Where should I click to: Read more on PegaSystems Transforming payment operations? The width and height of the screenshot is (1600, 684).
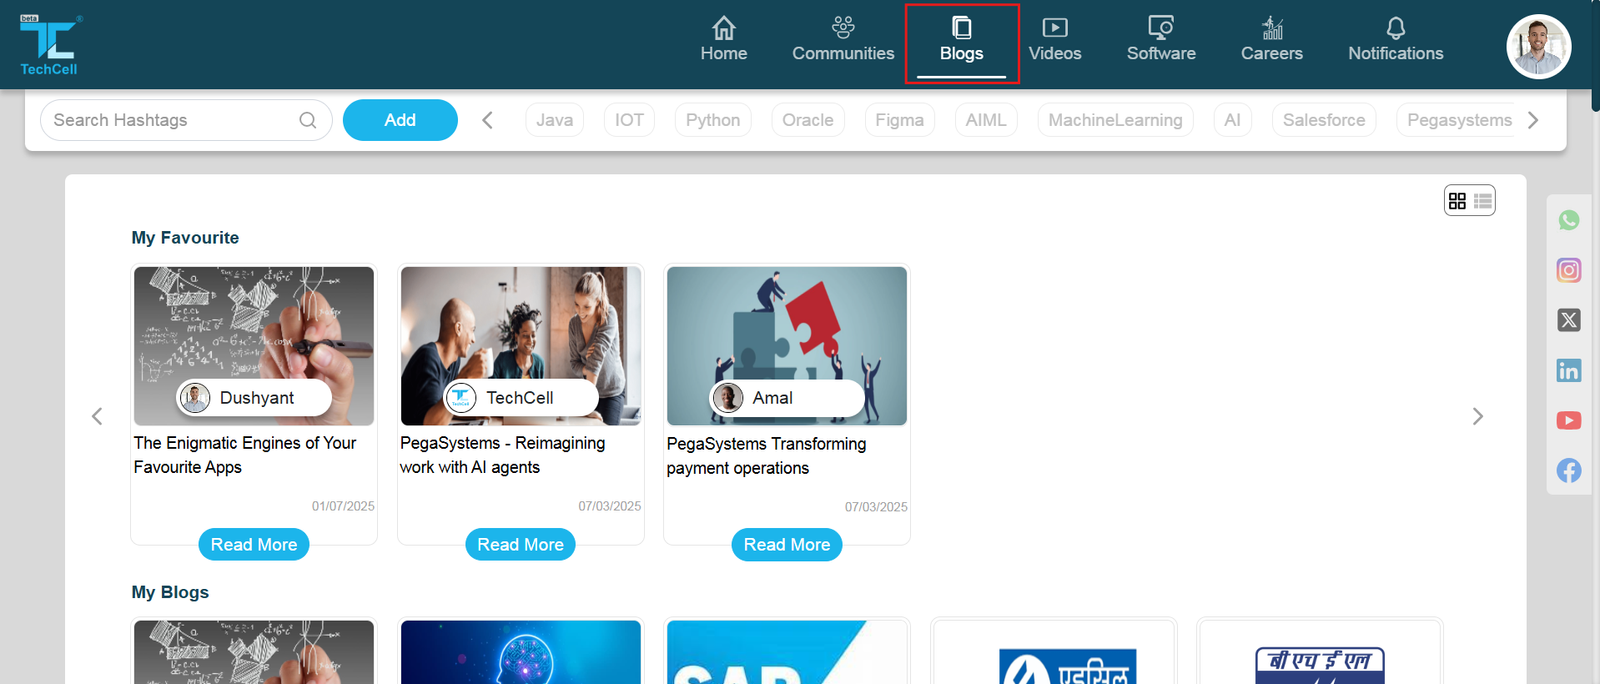(x=786, y=545)
